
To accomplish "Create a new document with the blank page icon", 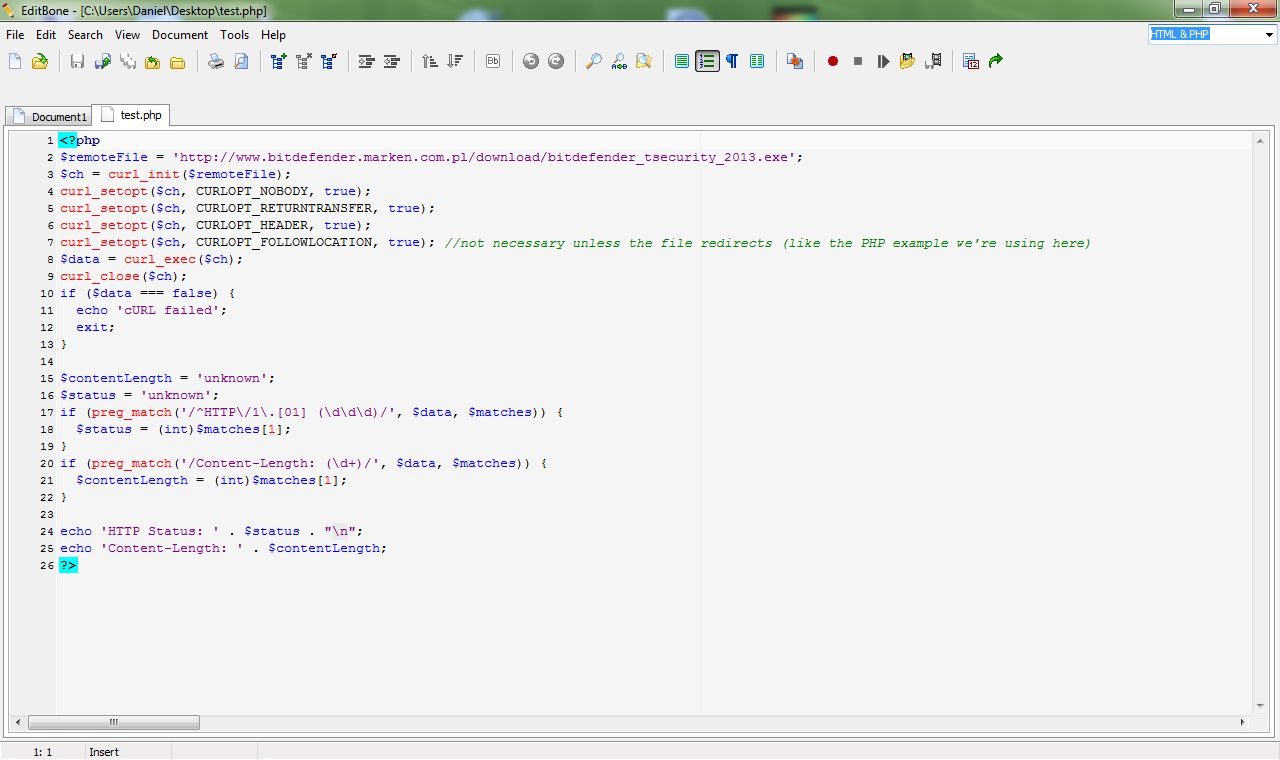I will click(x=15, y=61).
